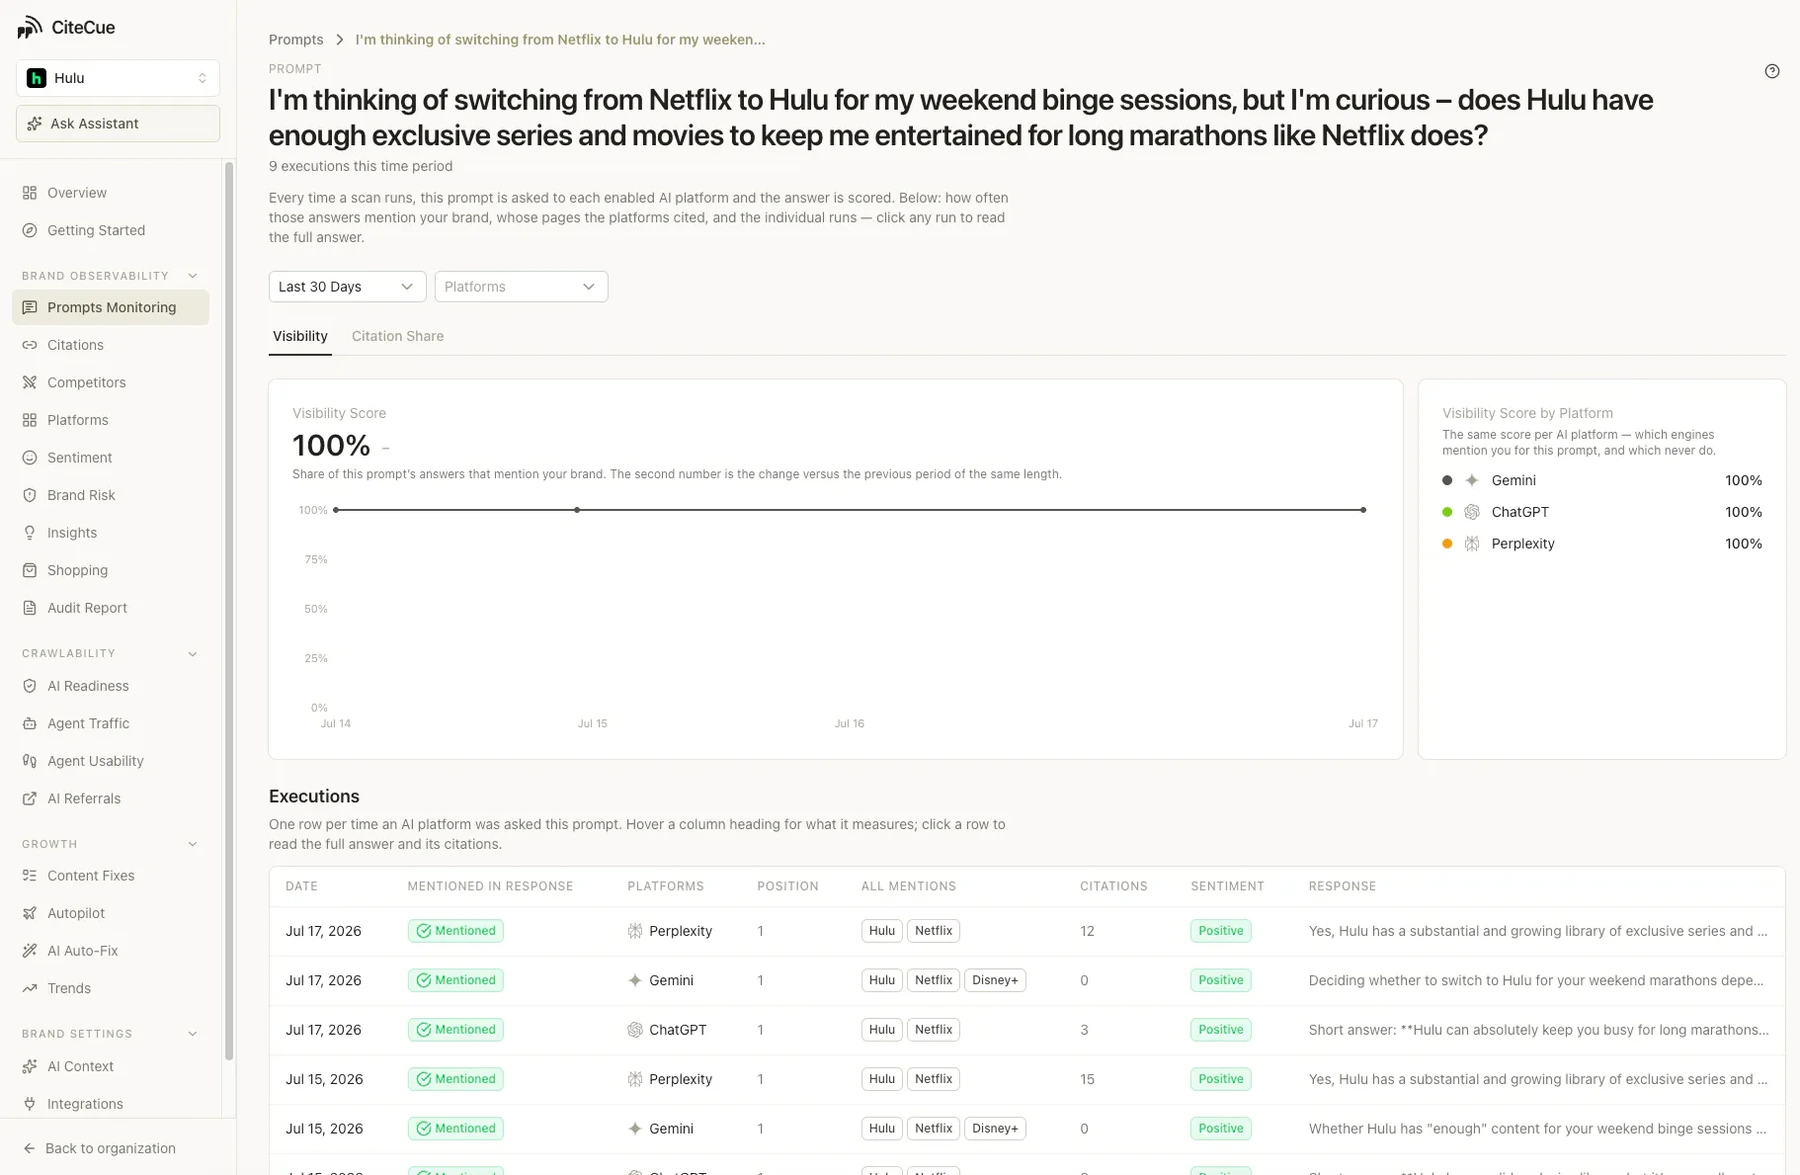
Task: Click the CiteCue logo icon
Action: [x=29, y=27]
